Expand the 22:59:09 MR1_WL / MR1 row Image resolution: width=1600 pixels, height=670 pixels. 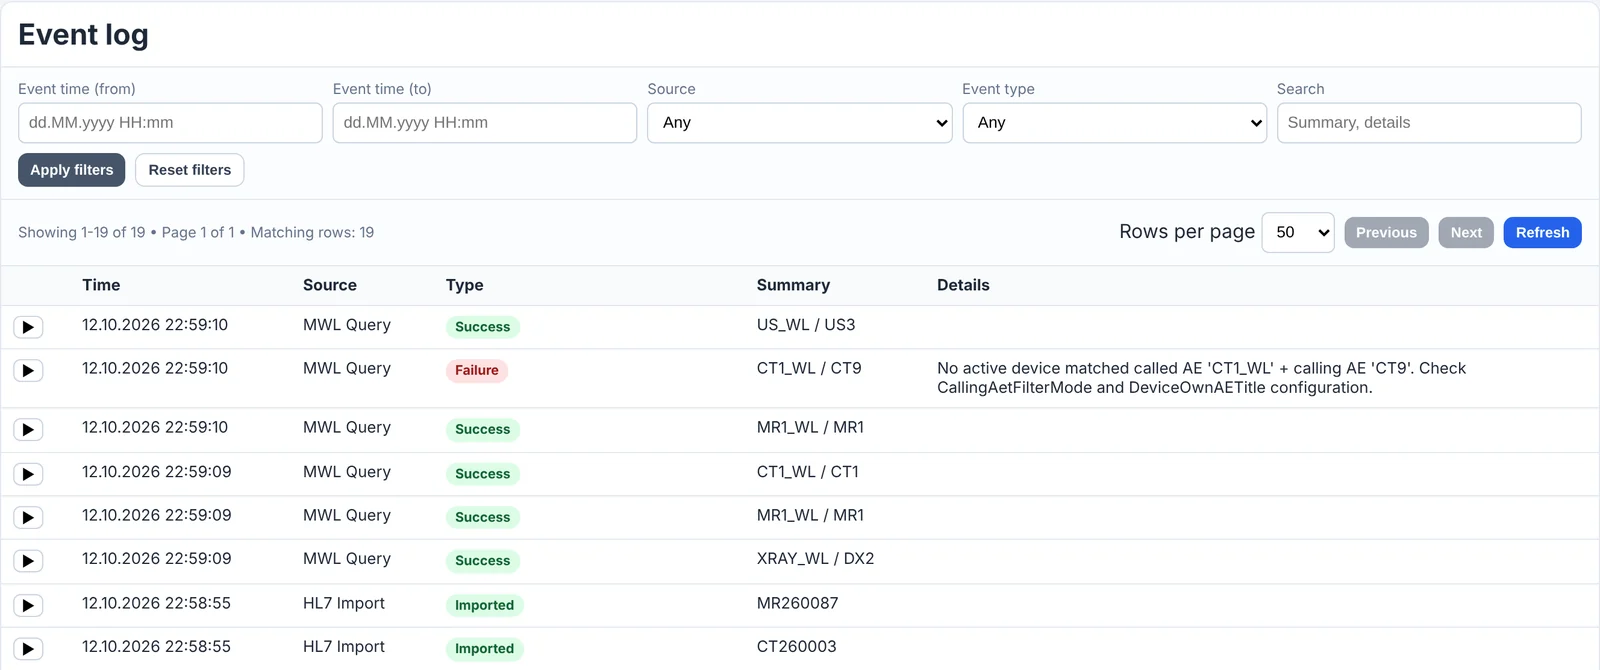(28, 518)
